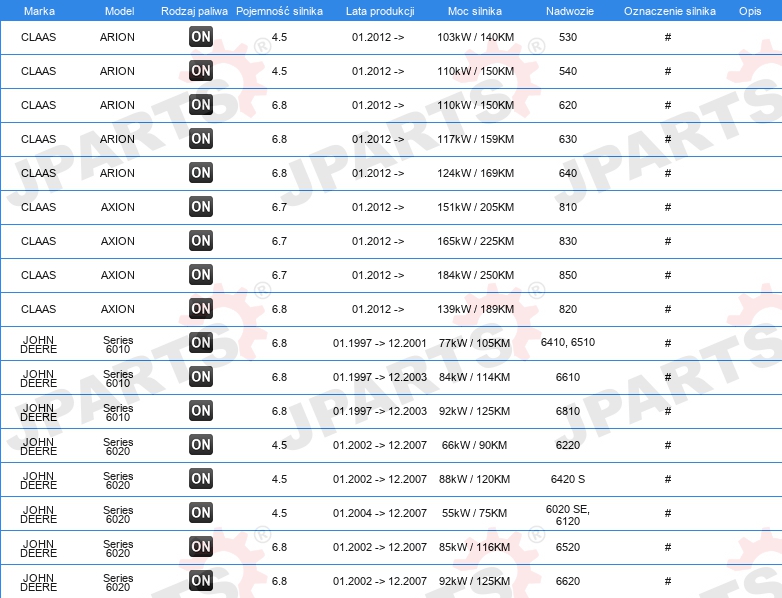
Task: Select the 66kW / 90KM power cell
Action: point(474,445)
